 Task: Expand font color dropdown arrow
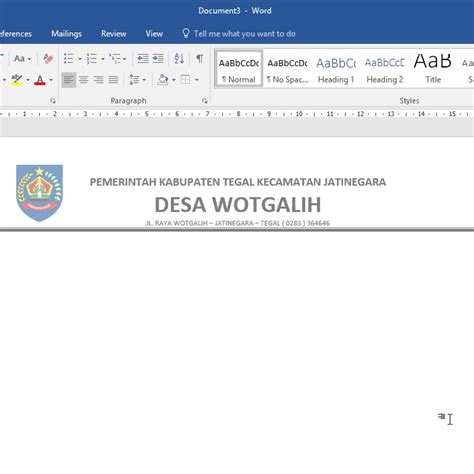coord(51,80)
